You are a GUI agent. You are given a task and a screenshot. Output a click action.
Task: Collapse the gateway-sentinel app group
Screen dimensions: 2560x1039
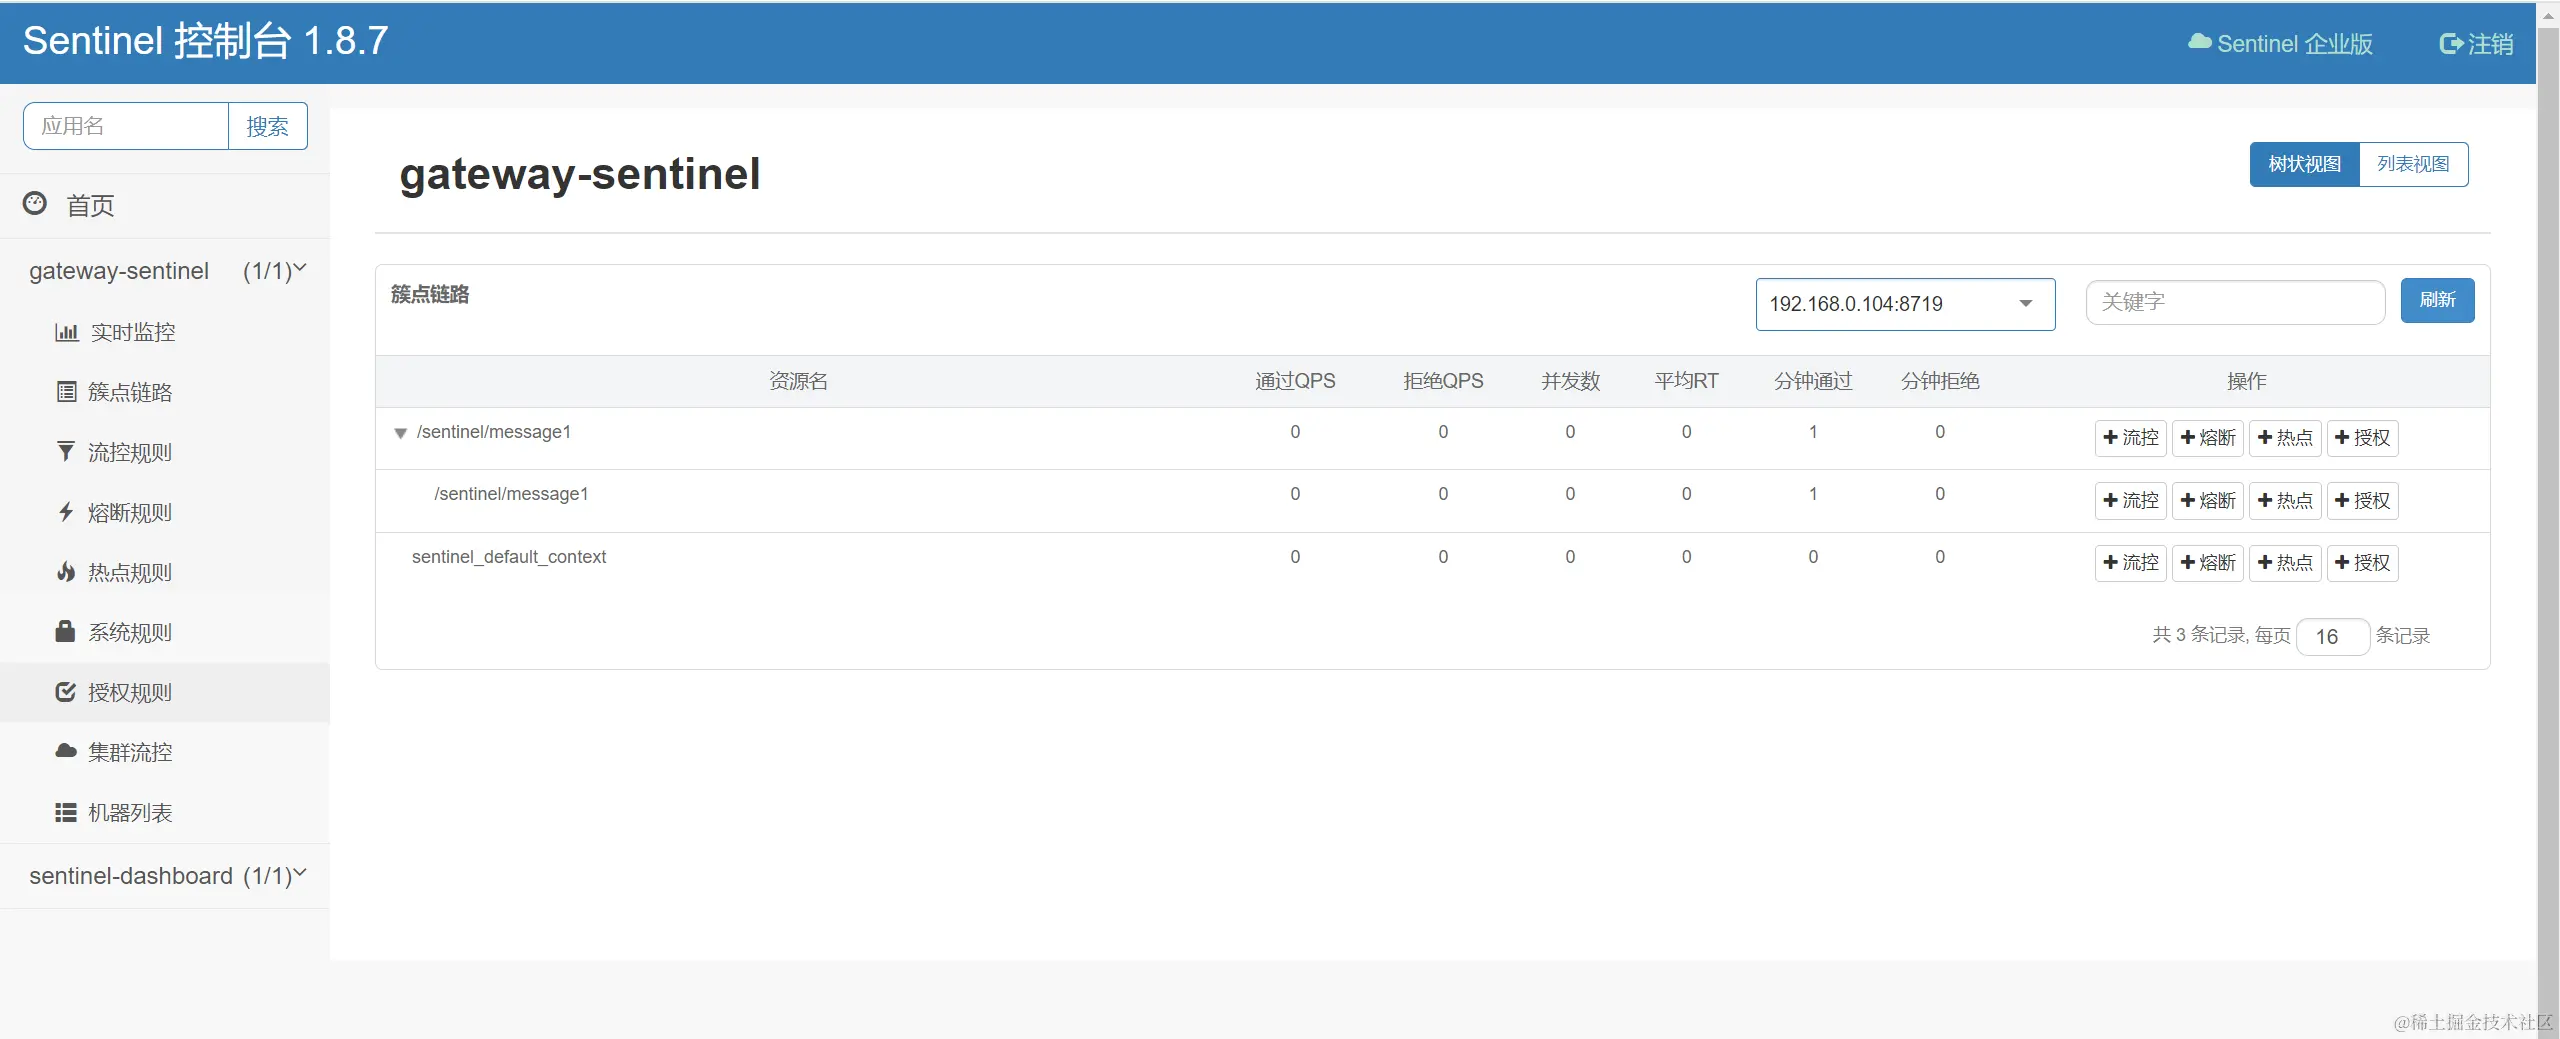[165, 271]
